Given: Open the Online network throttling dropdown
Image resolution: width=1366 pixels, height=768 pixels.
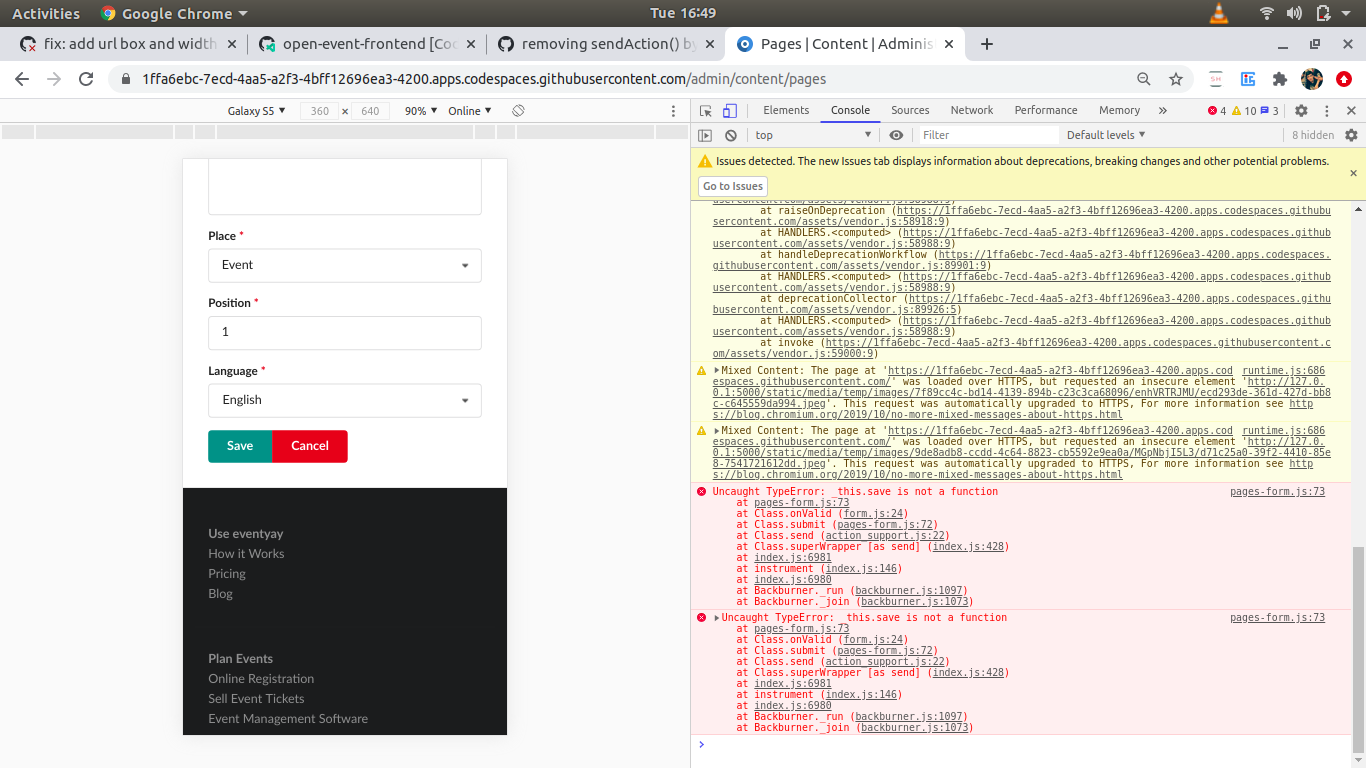Looking at the screenshot, I should 470,111.
